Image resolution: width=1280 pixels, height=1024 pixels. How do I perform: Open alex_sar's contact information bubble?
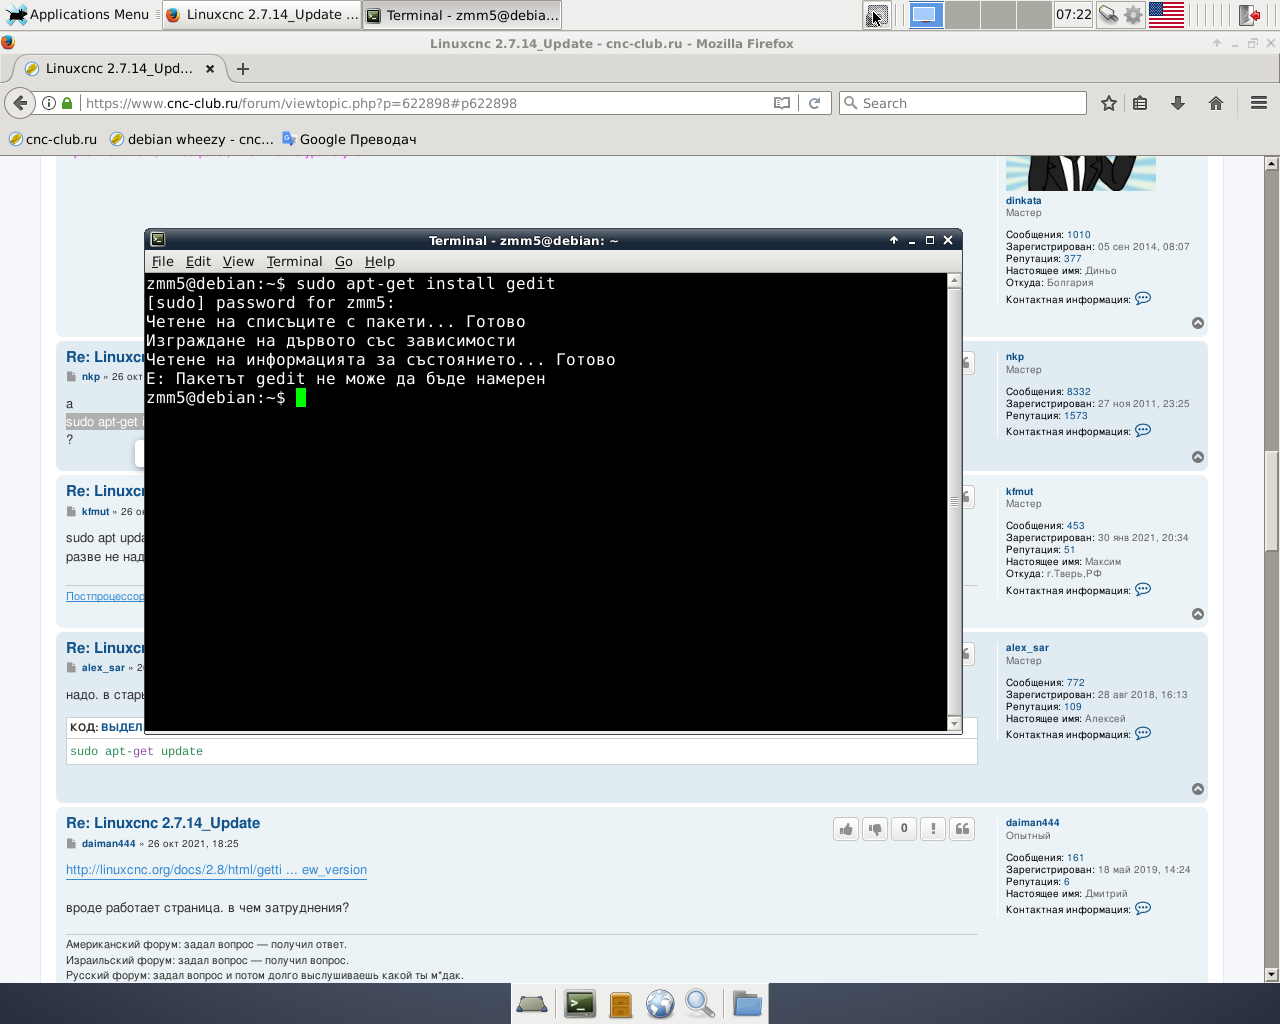point(1143,734)
